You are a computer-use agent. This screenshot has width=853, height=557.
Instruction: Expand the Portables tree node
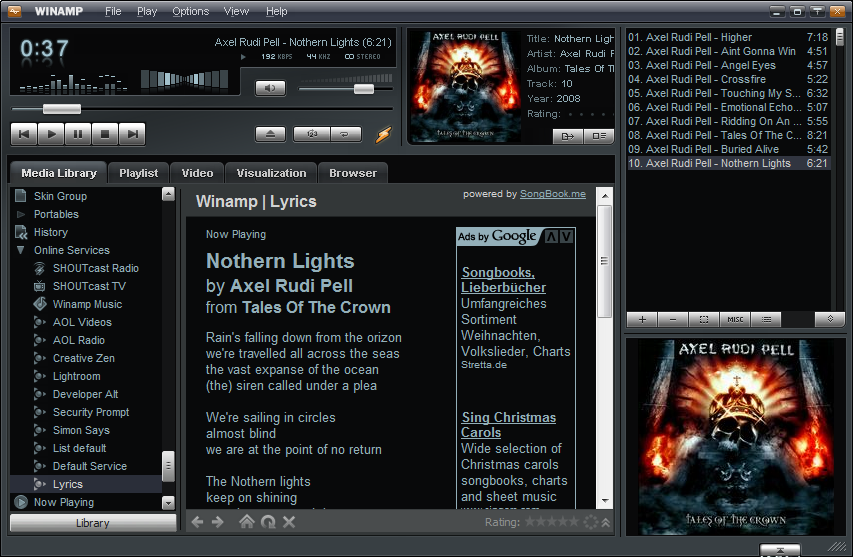click(21, 214)
